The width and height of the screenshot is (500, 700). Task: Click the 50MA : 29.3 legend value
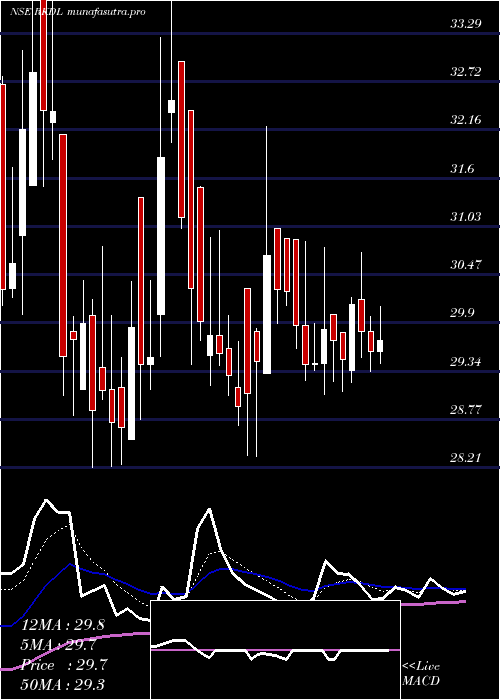pos(62,684)
